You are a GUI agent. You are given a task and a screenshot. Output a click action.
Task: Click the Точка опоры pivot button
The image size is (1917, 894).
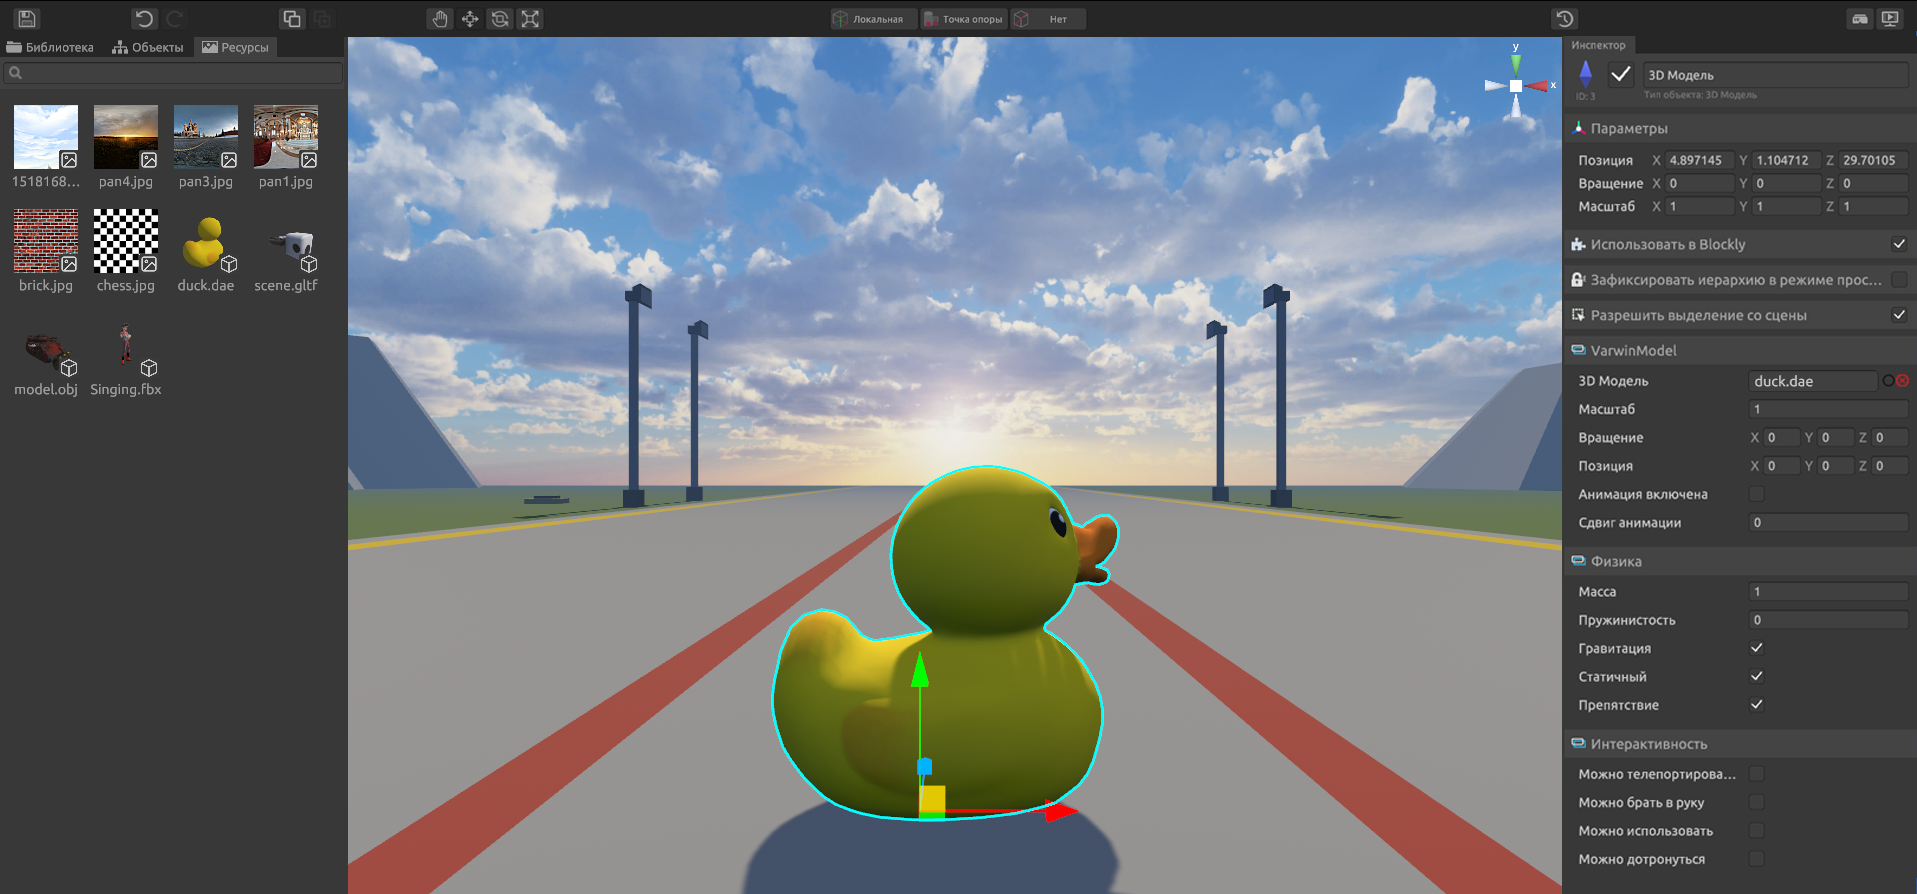(963, 19)
